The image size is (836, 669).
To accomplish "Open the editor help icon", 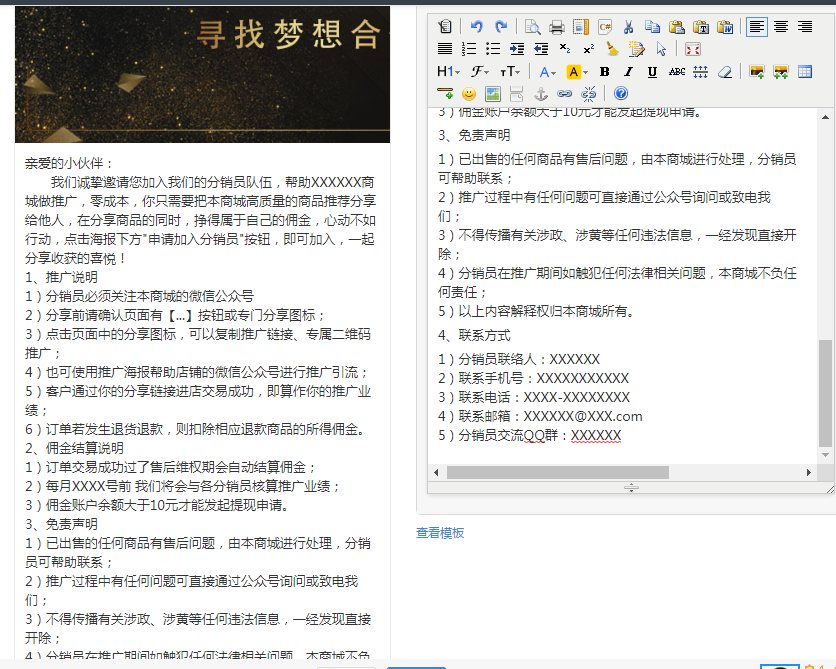I will click(x=621, y=94).
